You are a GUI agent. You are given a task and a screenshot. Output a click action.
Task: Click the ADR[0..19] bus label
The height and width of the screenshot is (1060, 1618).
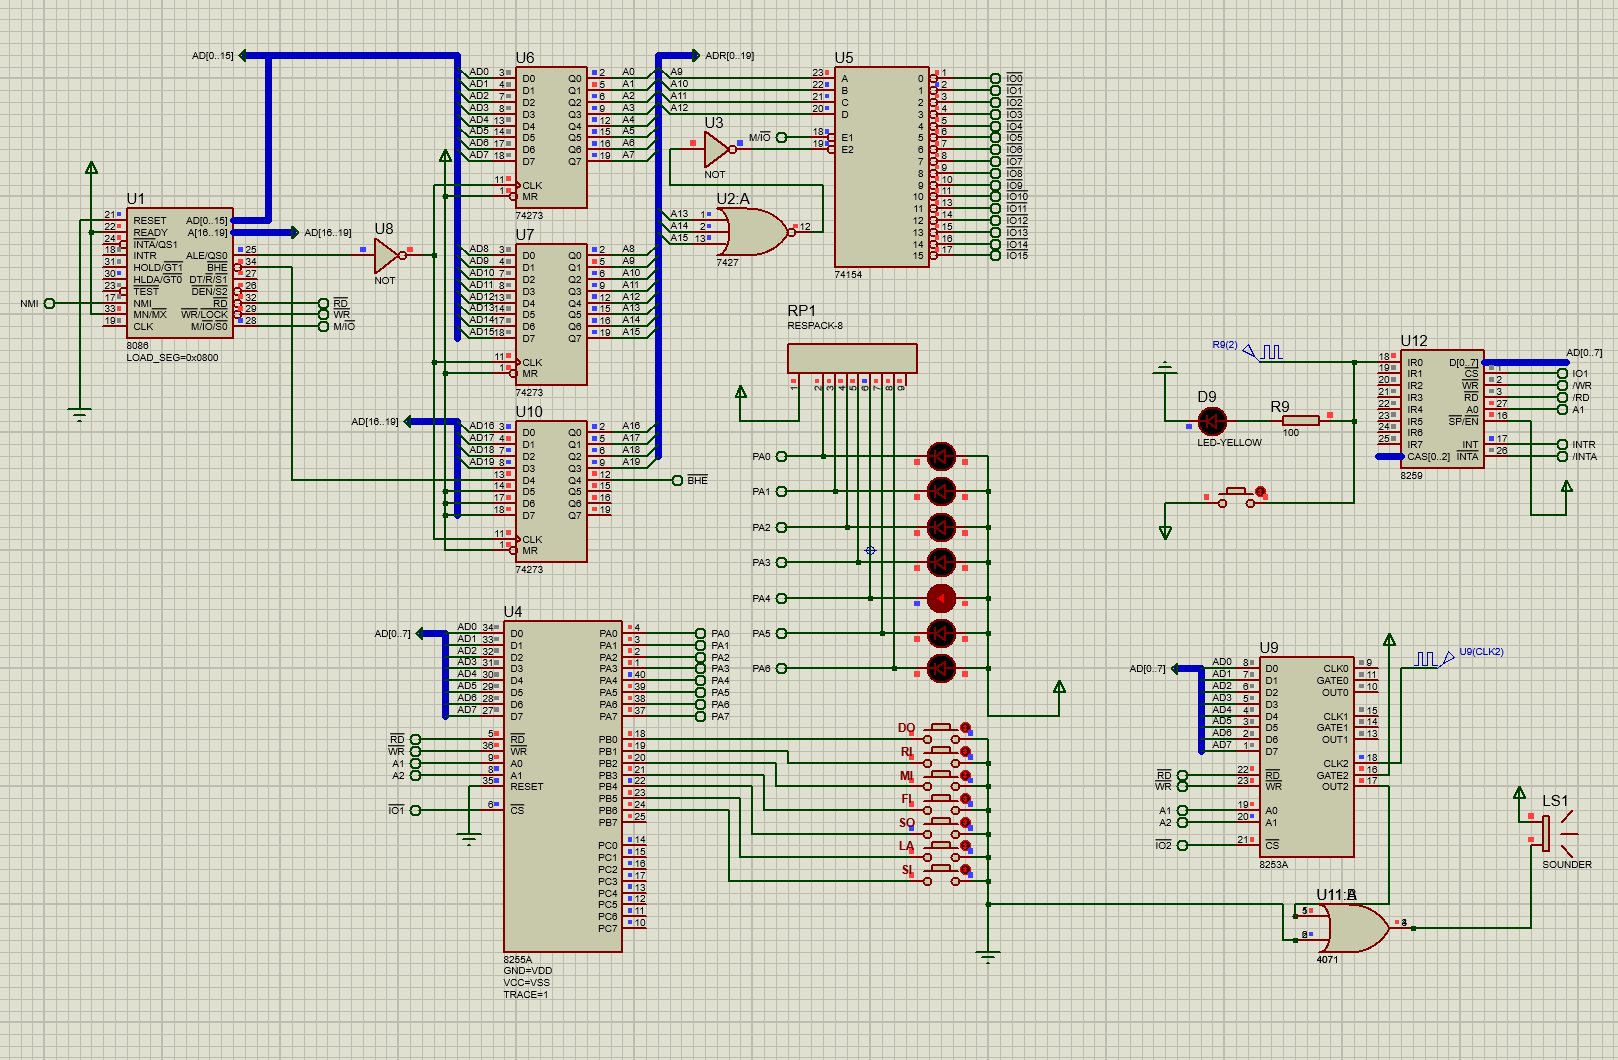pyautogui.click(x=729, y=56)
